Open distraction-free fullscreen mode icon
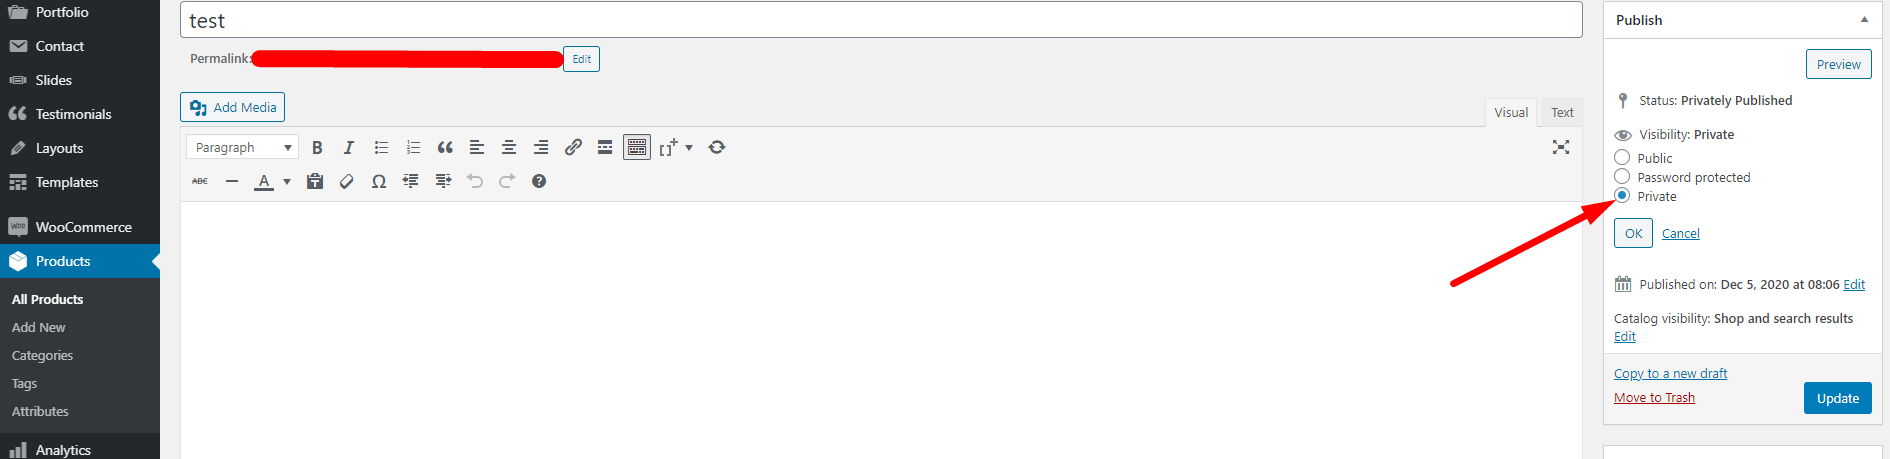The height and width of the screenshot is (459, 1890). tap(1561, 147)
